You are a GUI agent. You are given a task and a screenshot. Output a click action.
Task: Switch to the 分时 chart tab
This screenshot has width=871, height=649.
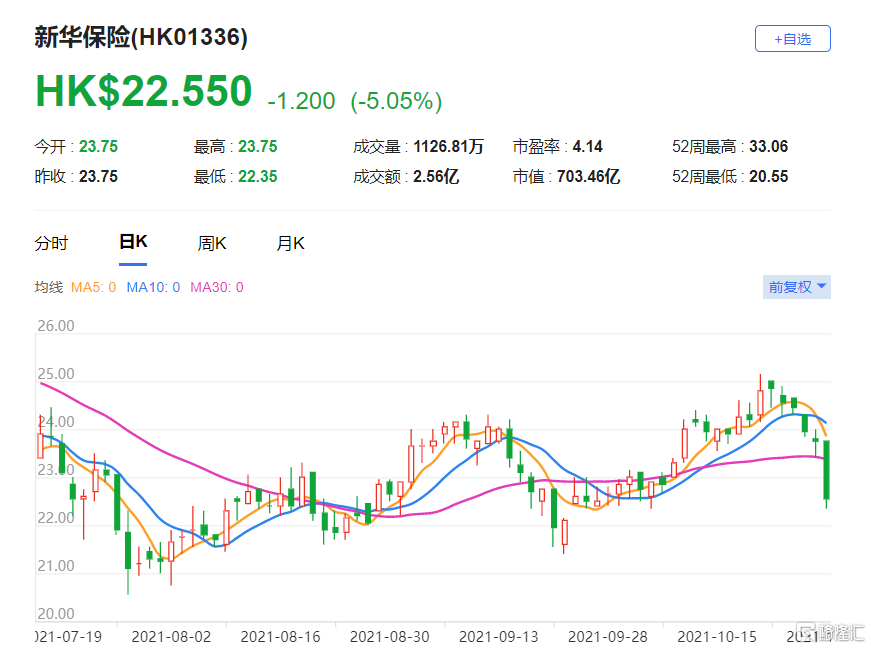click(x=51, y=243)
